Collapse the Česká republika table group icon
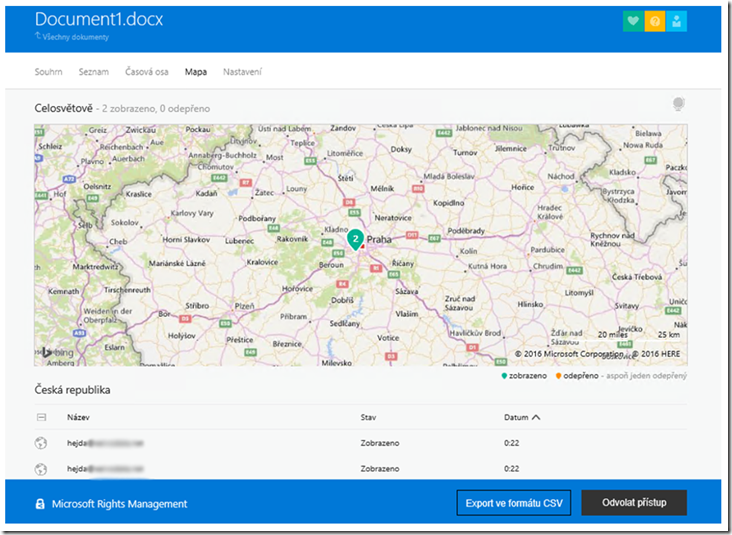 pyautogui.click(x=42, y=417)
